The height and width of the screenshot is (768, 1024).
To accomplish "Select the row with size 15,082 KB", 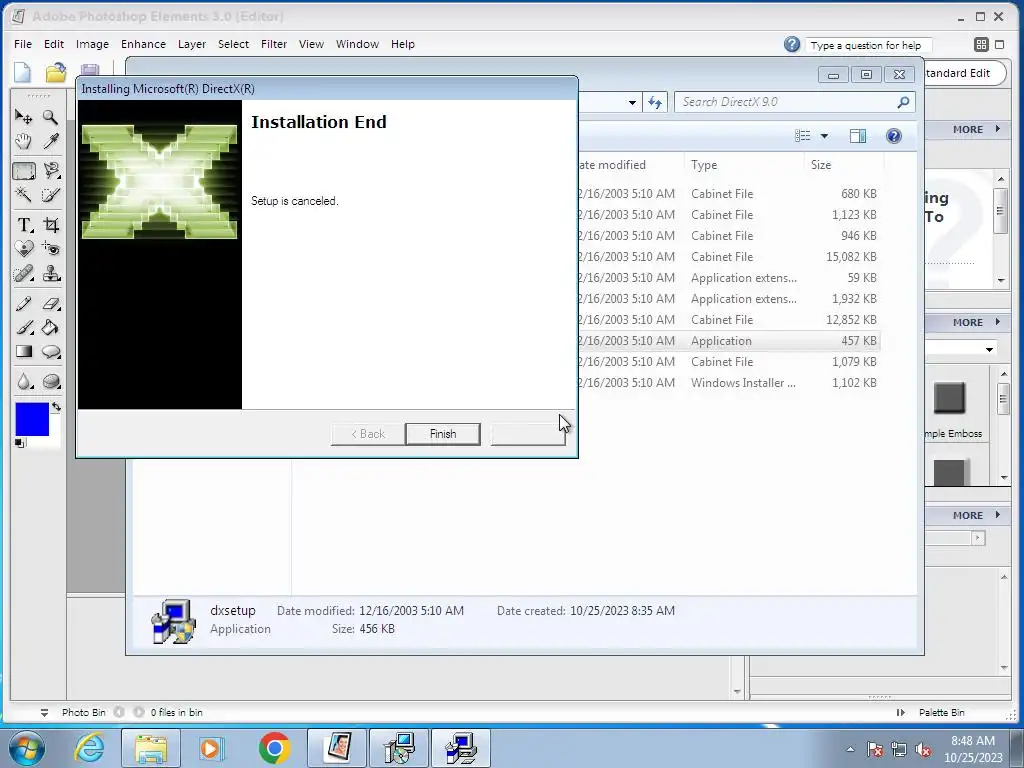I will tap(728, 257).
